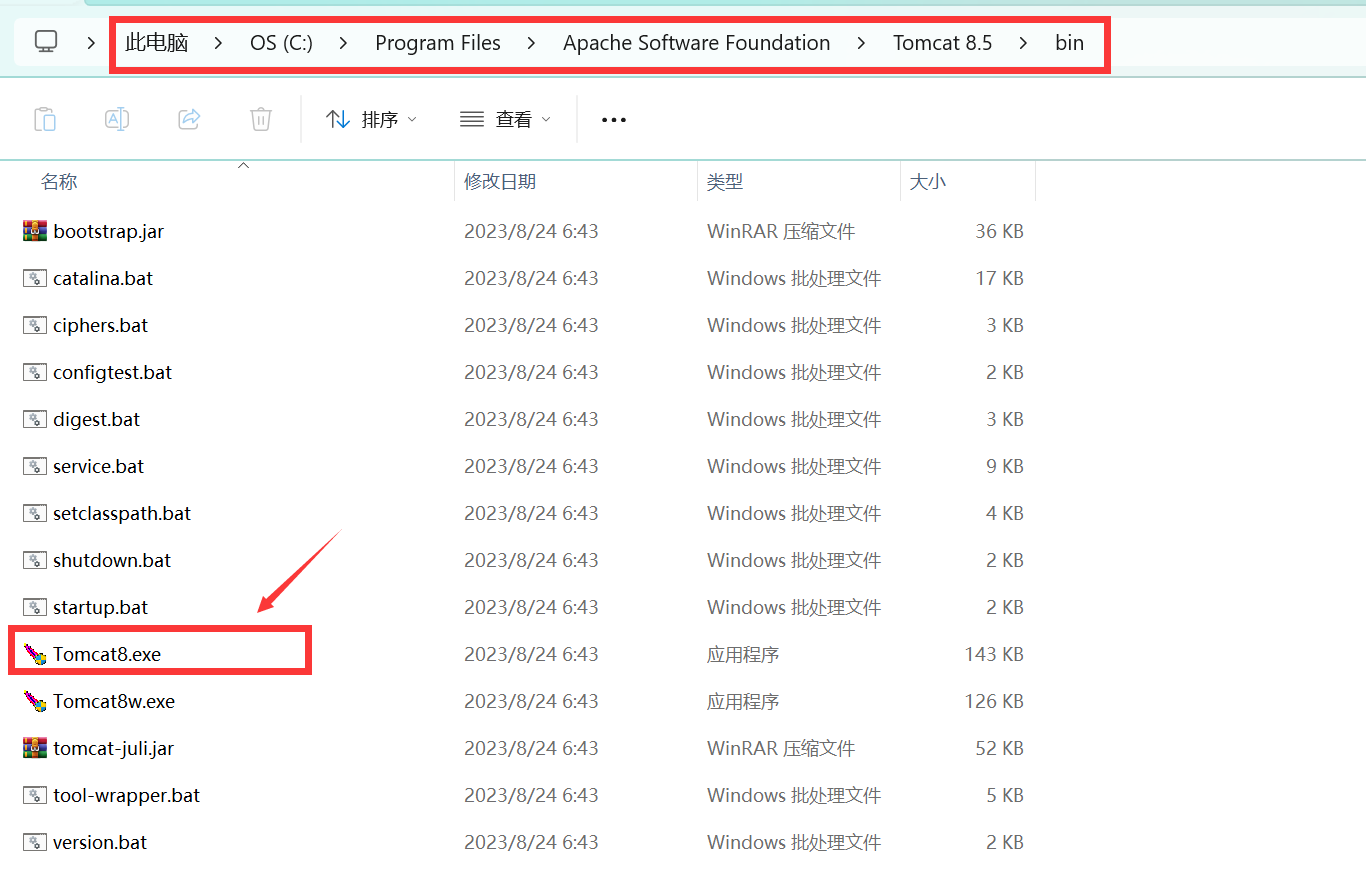
Task: Click the Tomcat8w.exe feather icon
Action: coord(35,701)
